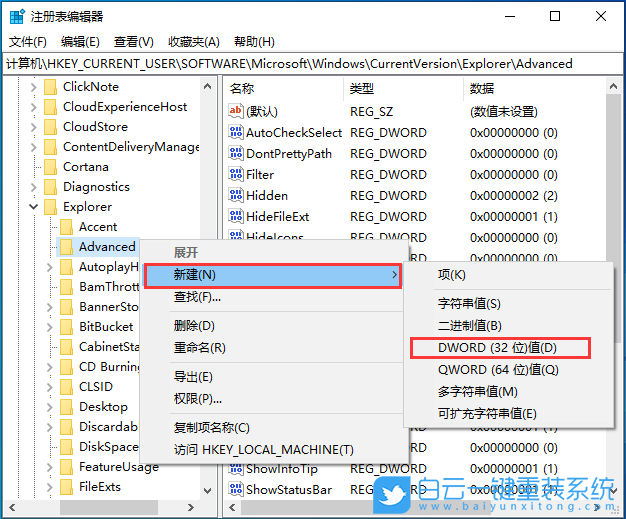
Task: Click the DWORD icon of Hidden
Action: coord(236,195)
